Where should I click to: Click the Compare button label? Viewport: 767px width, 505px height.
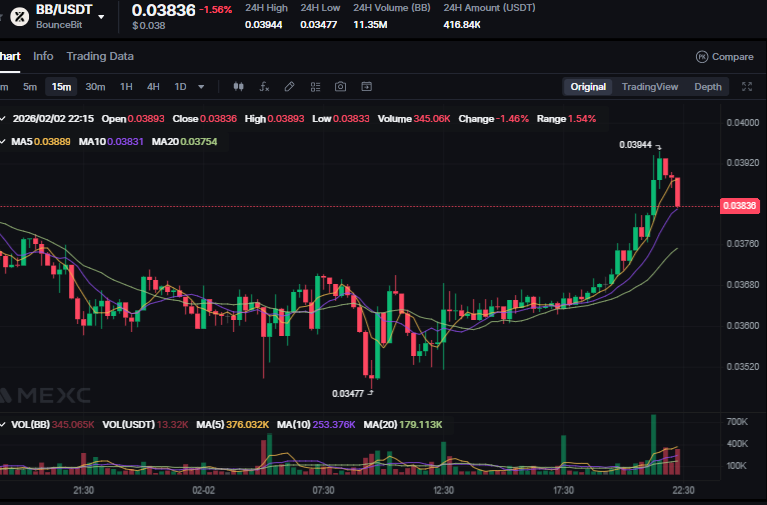pyautogui.click(x=732, y=57)
